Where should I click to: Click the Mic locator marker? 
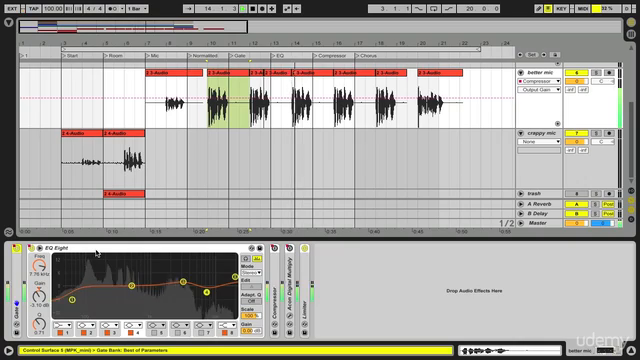(x=153, y=56)
